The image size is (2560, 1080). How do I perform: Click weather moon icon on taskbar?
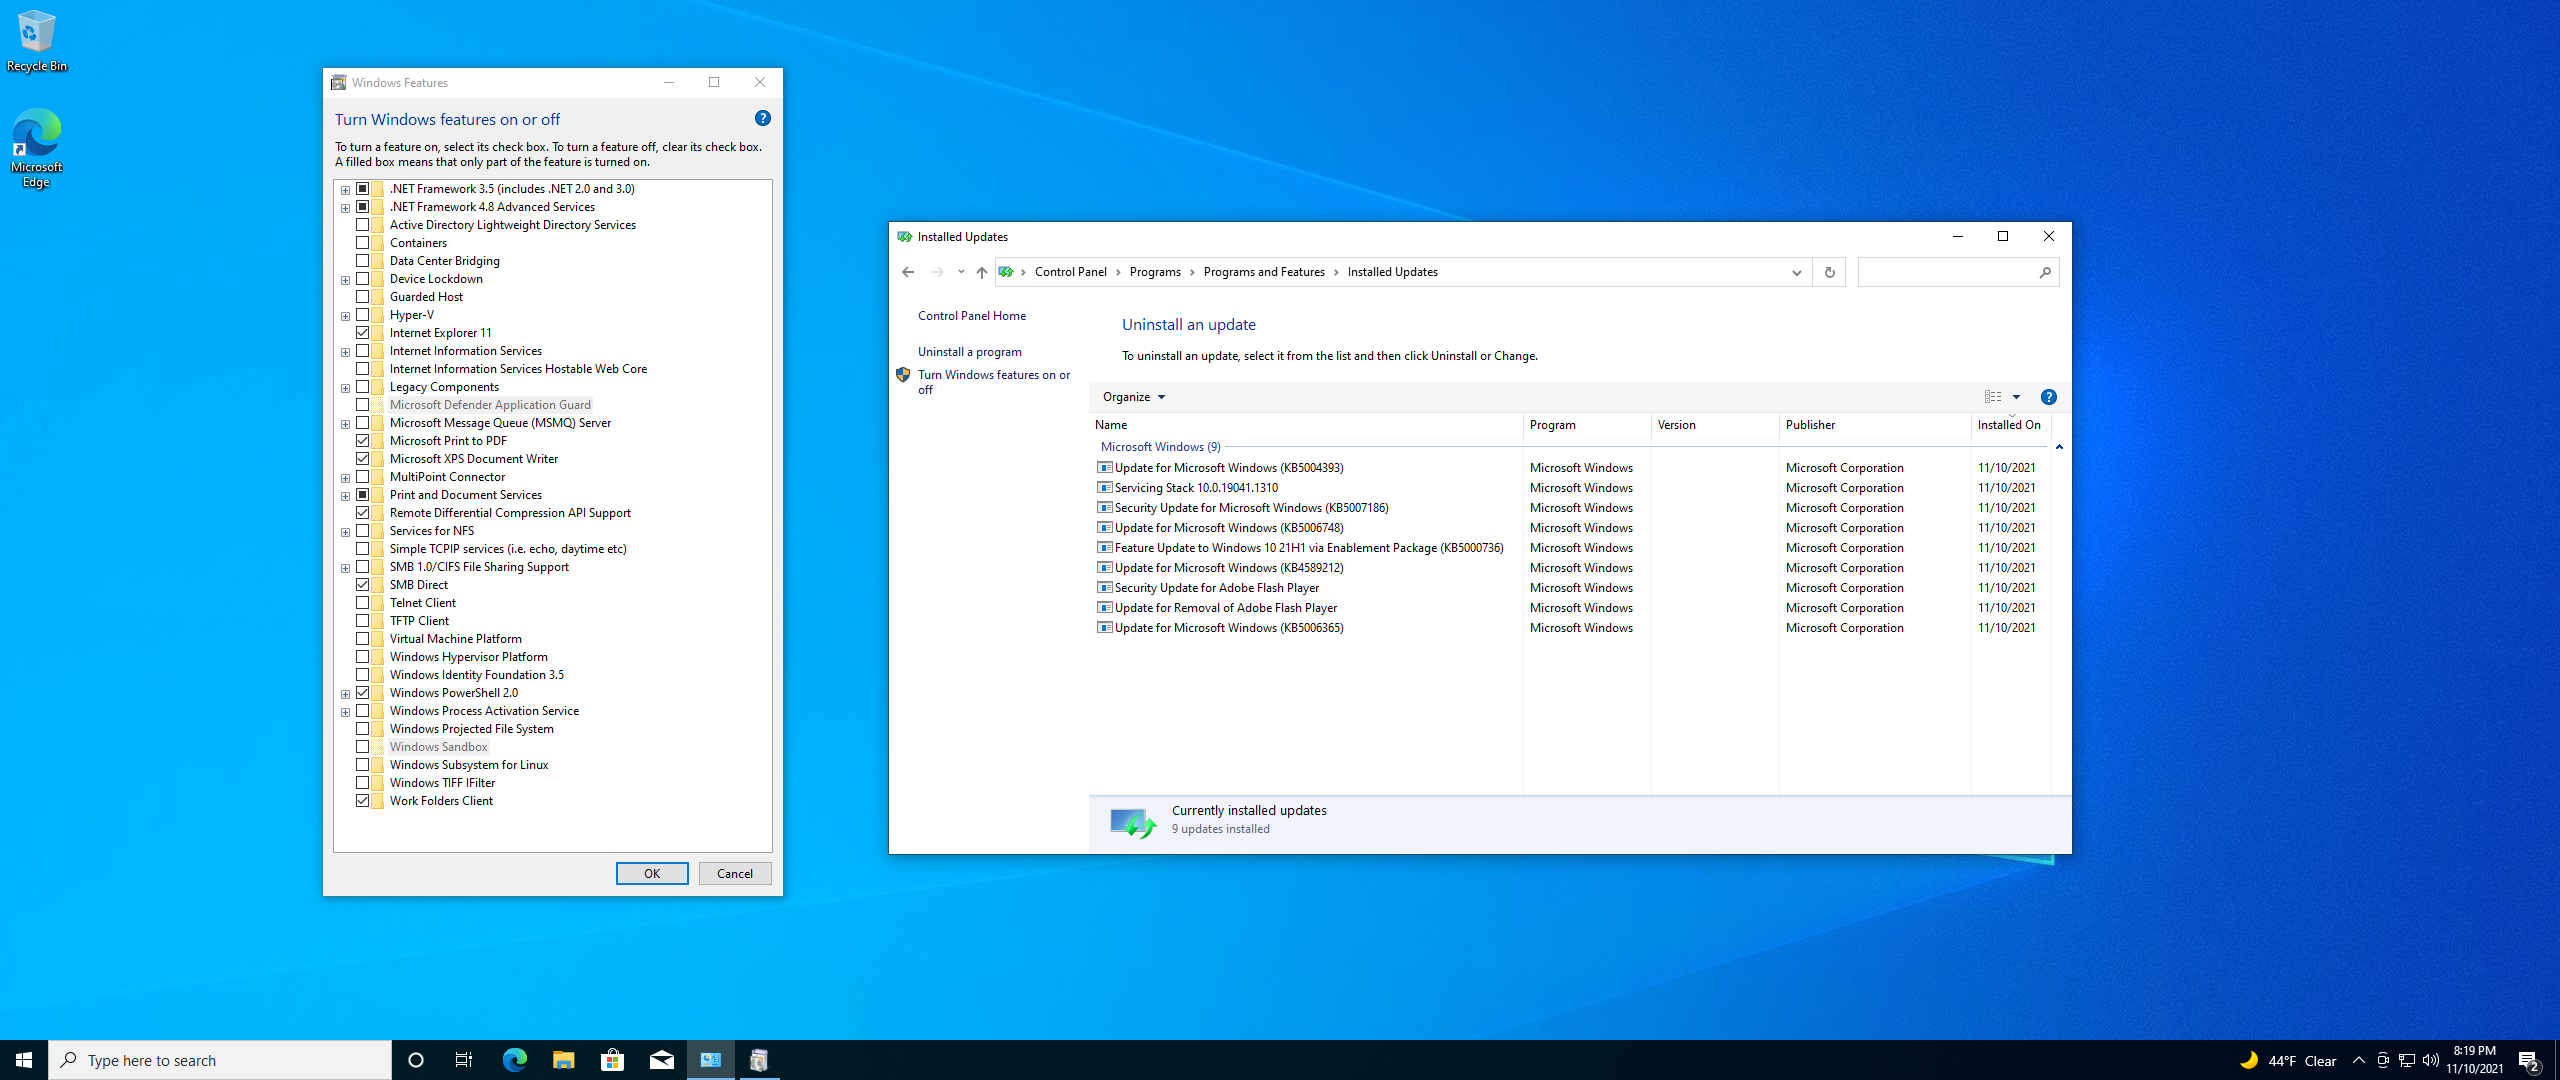click(x=2248, y=1060)
